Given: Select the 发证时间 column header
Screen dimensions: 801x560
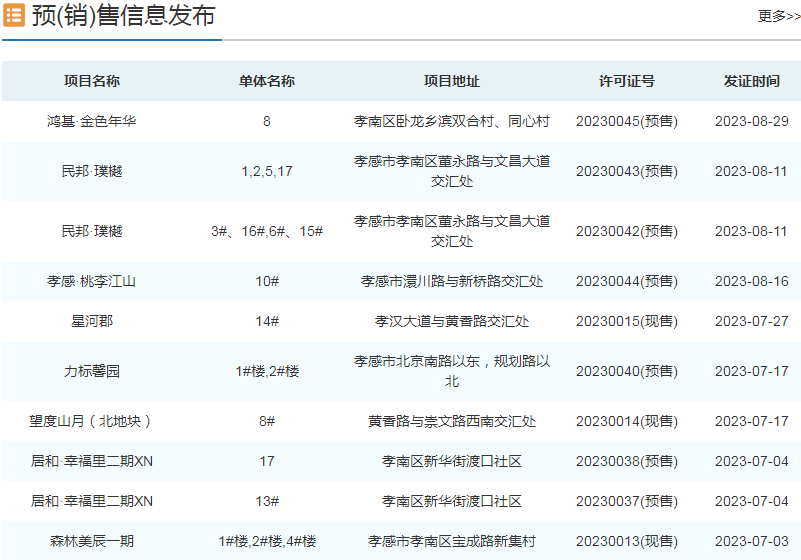Looking at the screenshot, I should [752, 81].
